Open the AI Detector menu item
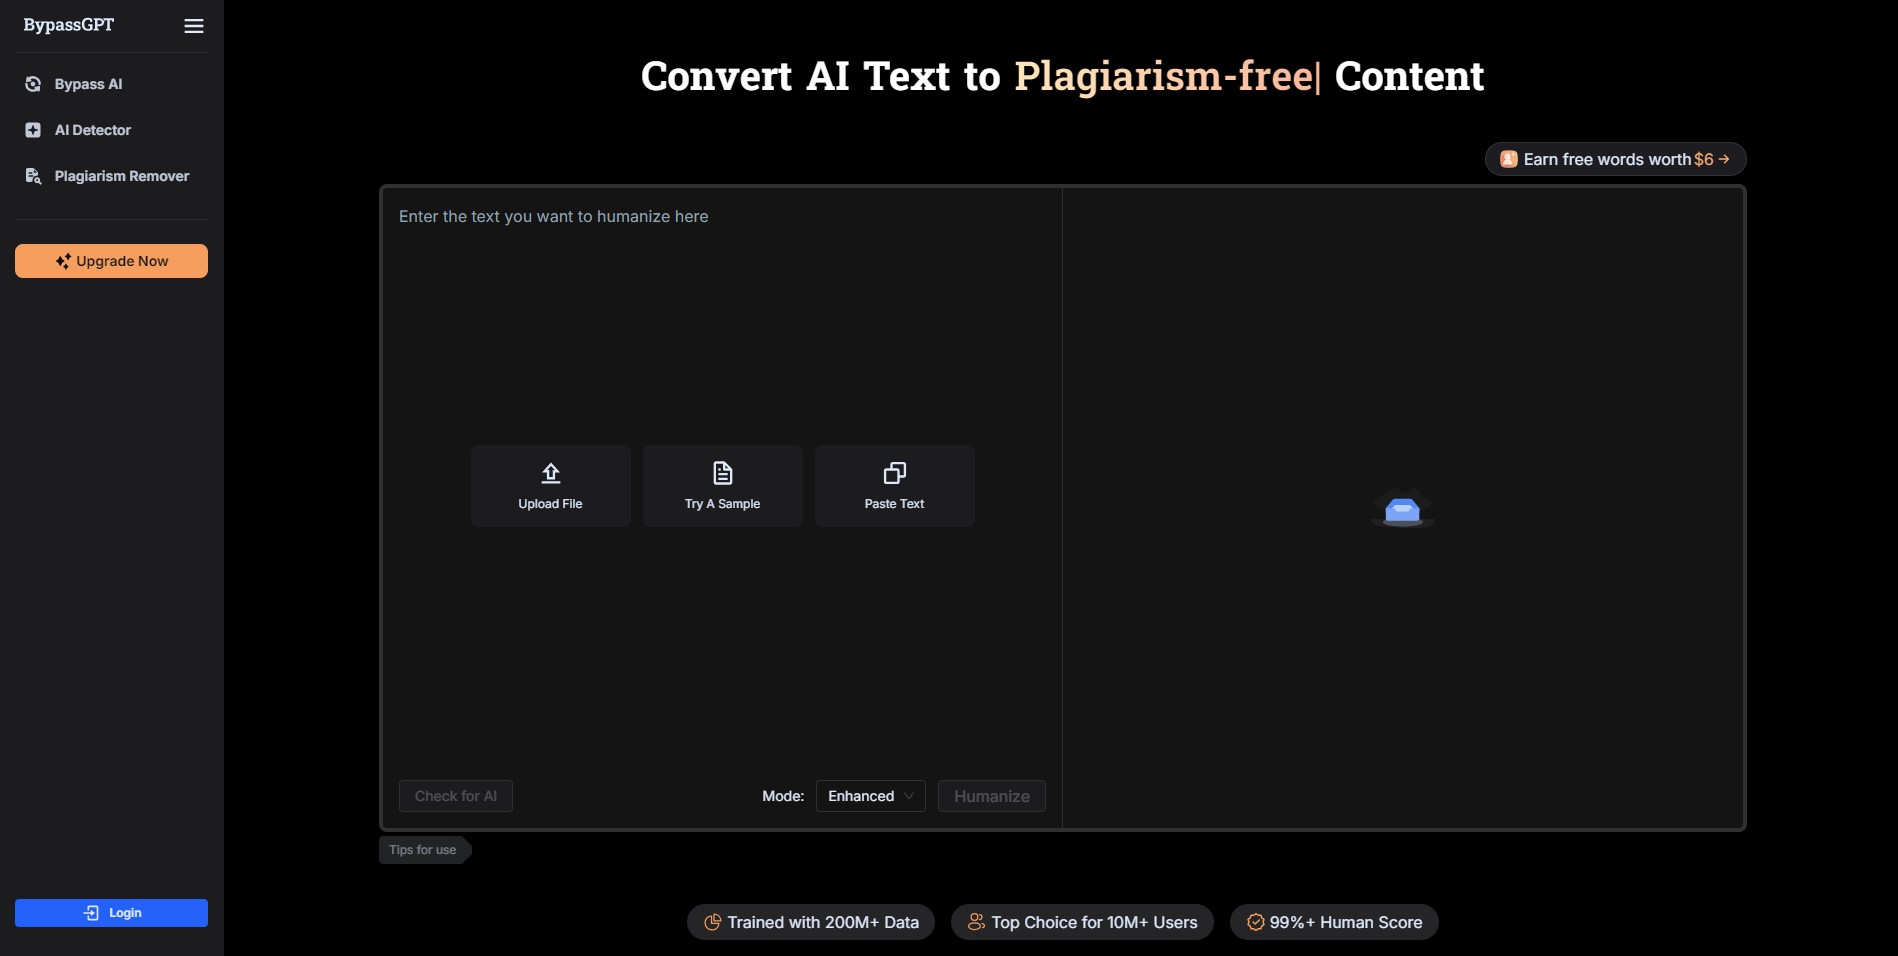Viewport: 1898px width, 956px height. click(x=111, y=130)
